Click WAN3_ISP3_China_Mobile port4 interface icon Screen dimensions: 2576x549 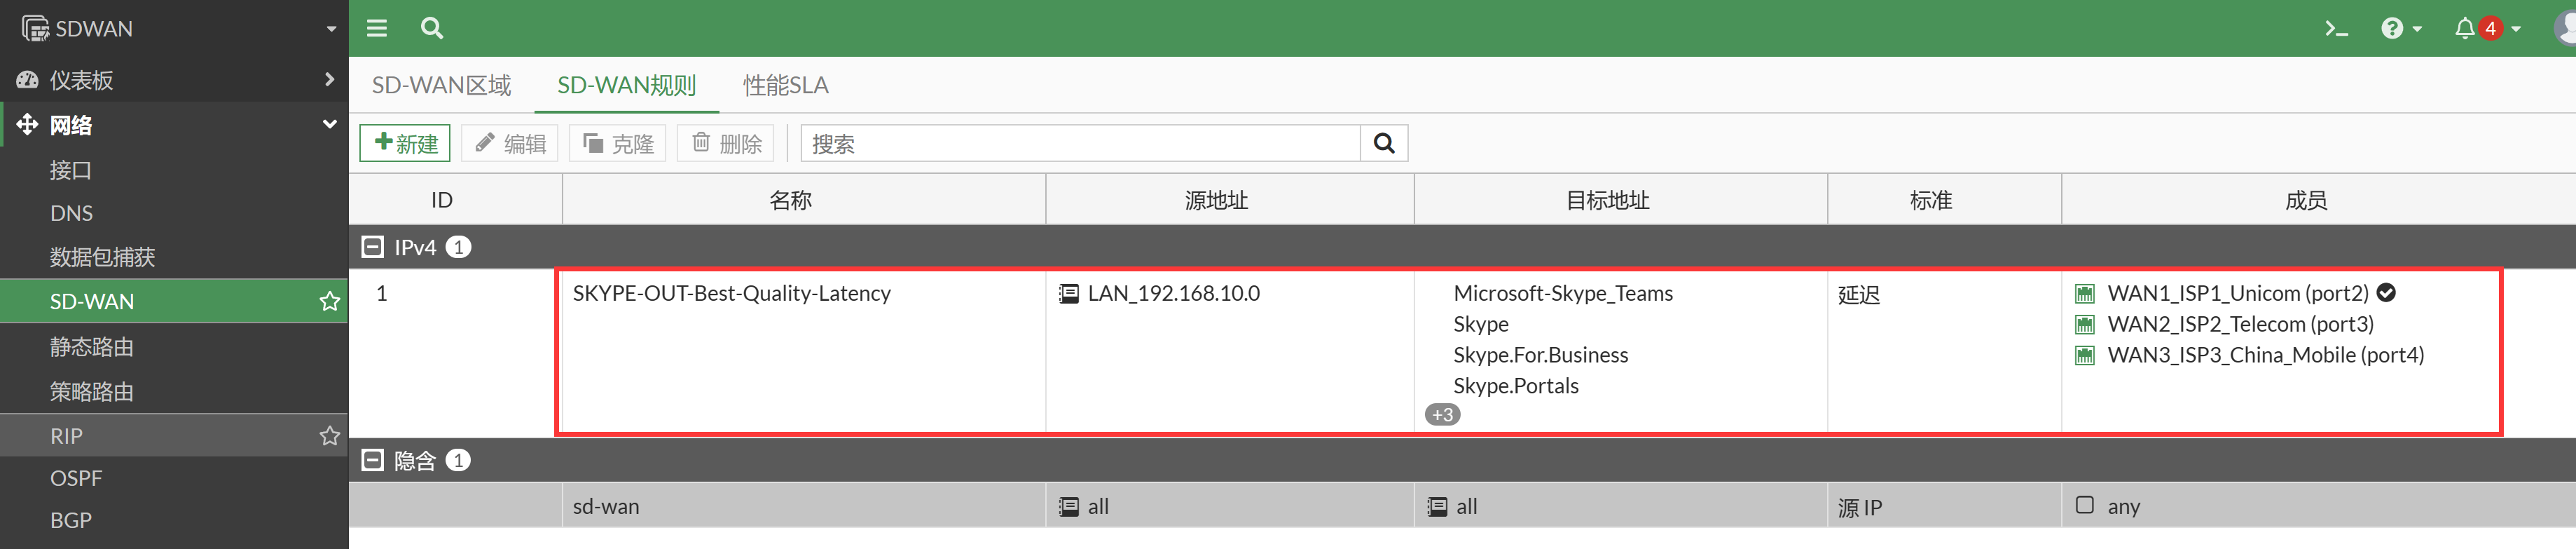(x=2084, y=356)
